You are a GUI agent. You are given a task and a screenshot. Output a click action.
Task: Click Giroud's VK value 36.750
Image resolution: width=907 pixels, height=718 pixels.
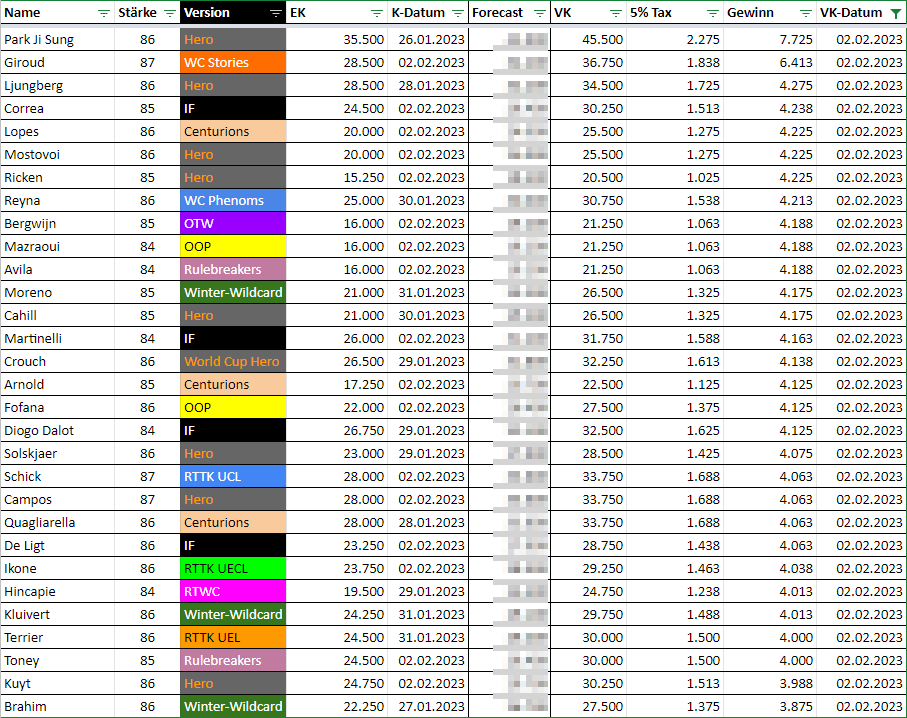click(x=602, y=62)
